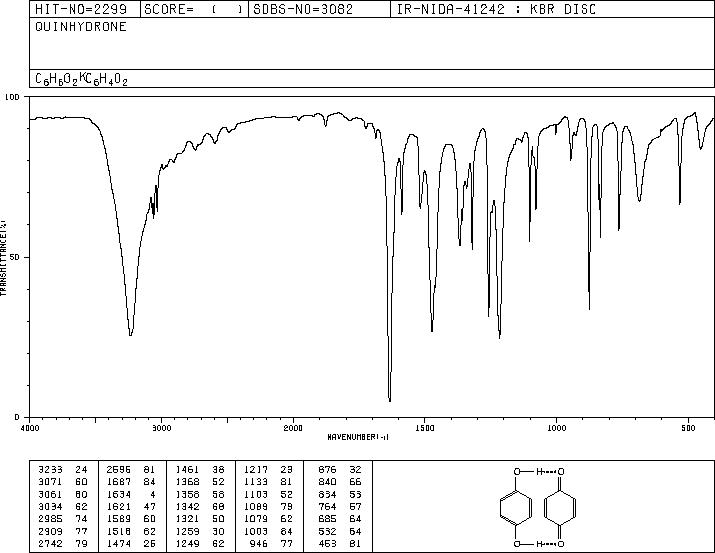Click peak value 3071 in the table
The image size is (715, 553).
point(51,482)
